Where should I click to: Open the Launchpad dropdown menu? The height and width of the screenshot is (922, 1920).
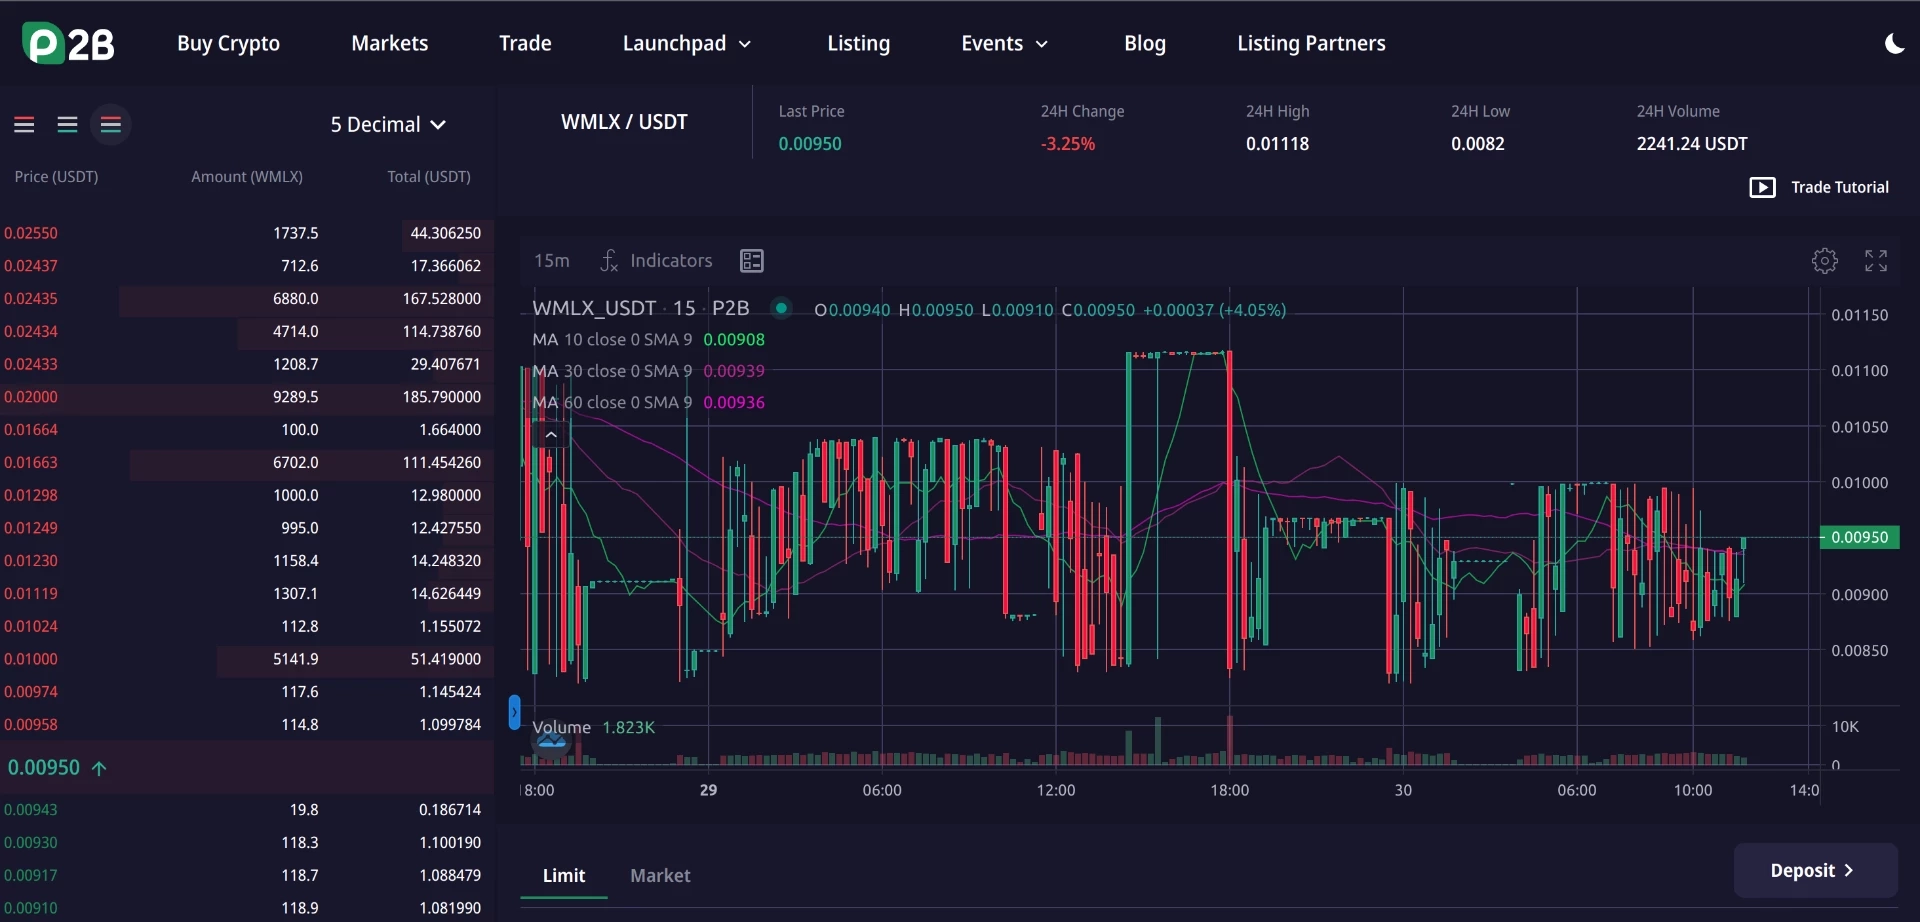(x=687, y=43)
